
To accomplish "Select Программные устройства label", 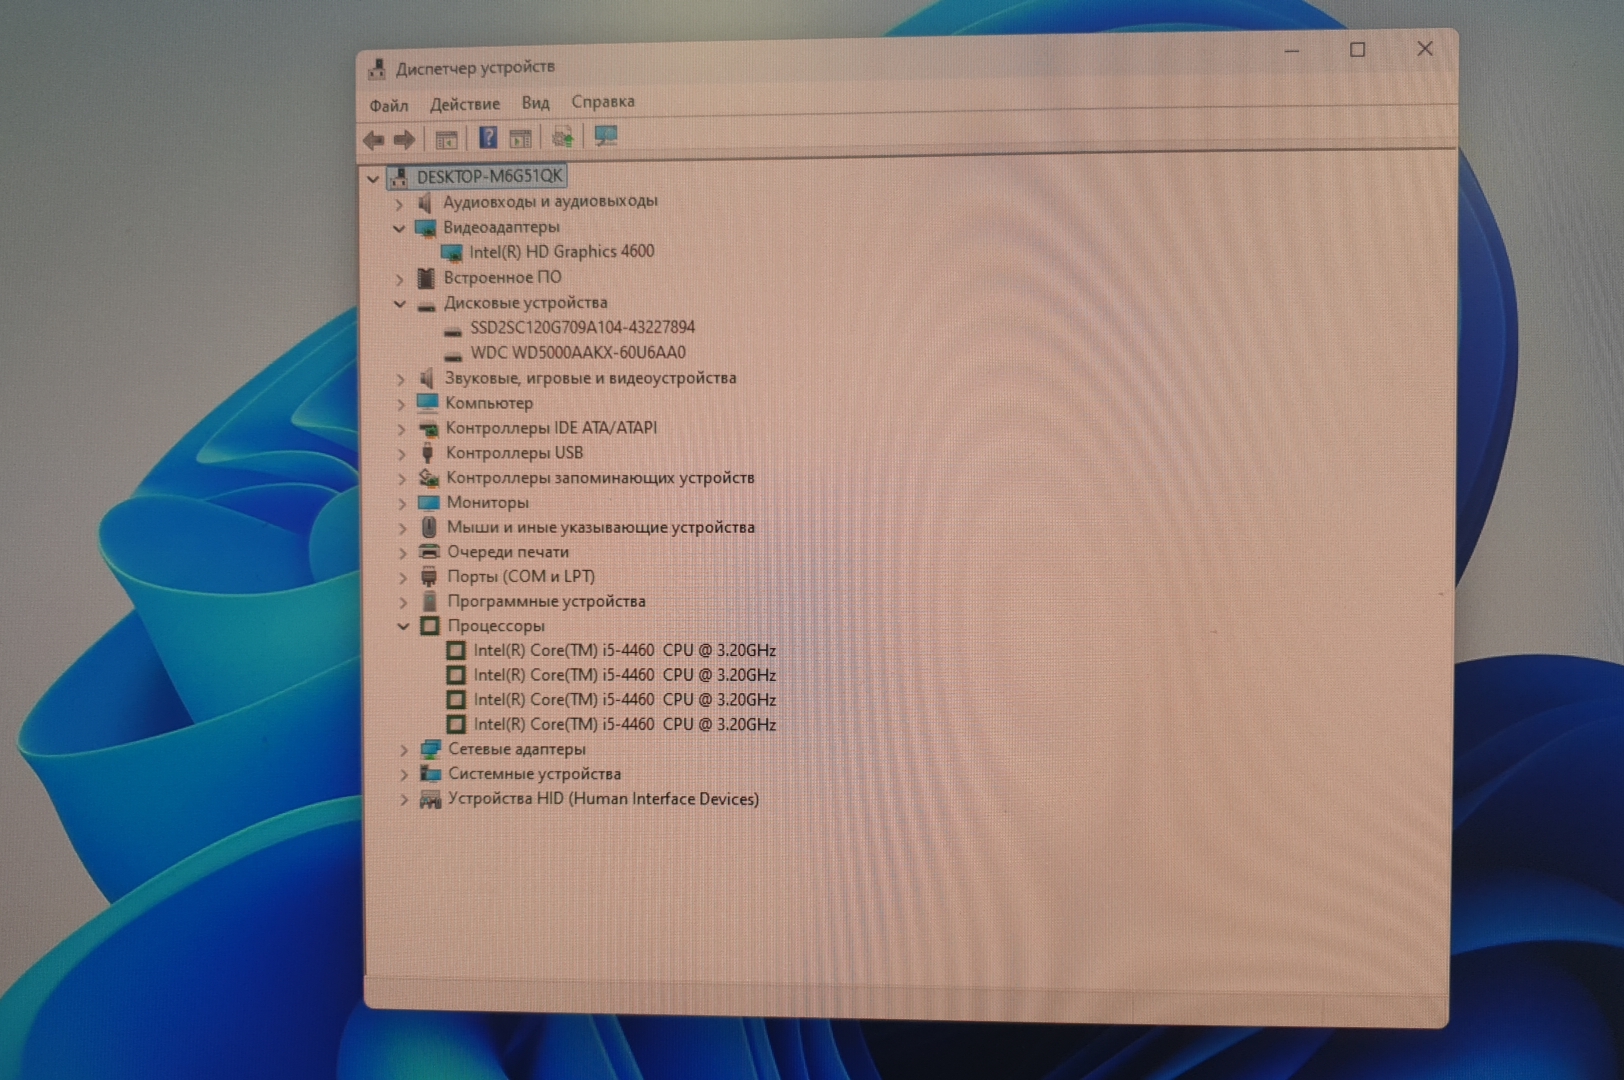I will (x=546, y=601).
